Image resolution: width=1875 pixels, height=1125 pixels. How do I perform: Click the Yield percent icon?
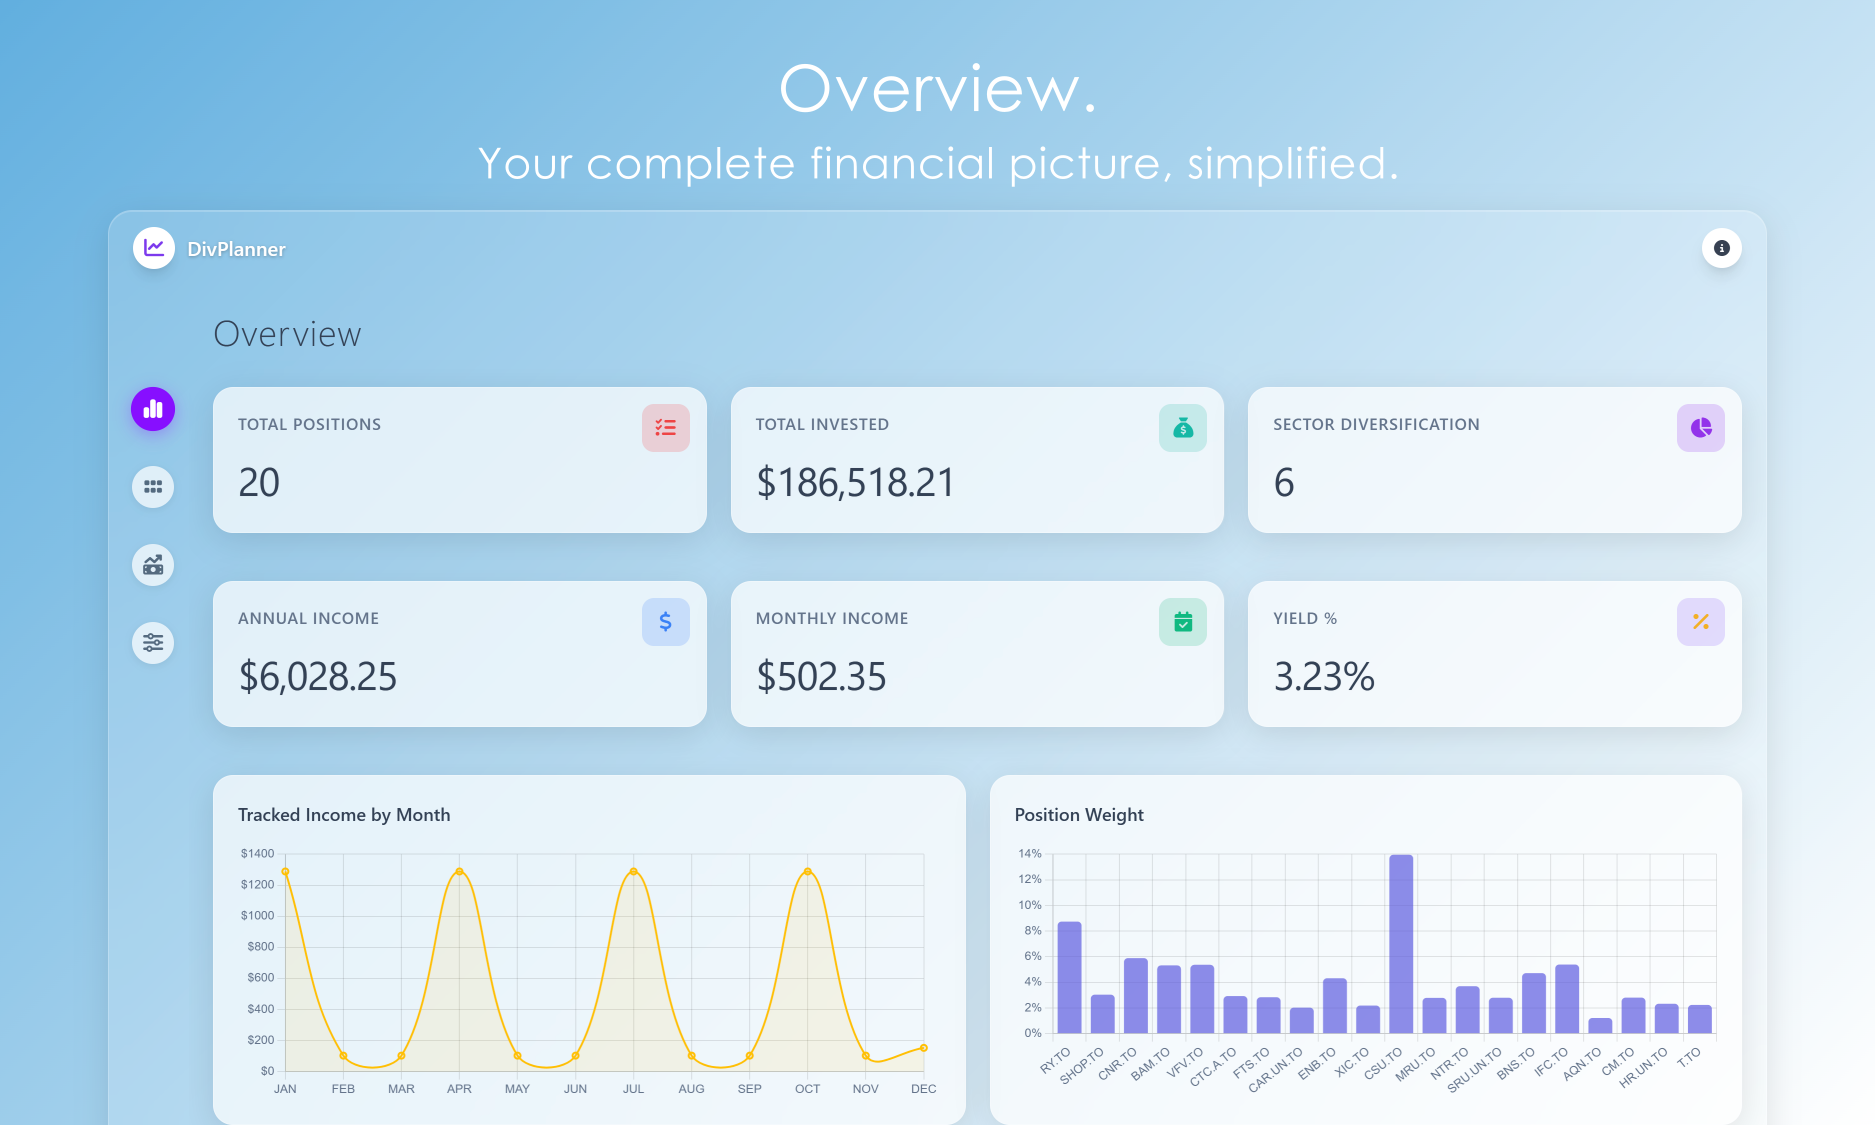(1701, 622)
